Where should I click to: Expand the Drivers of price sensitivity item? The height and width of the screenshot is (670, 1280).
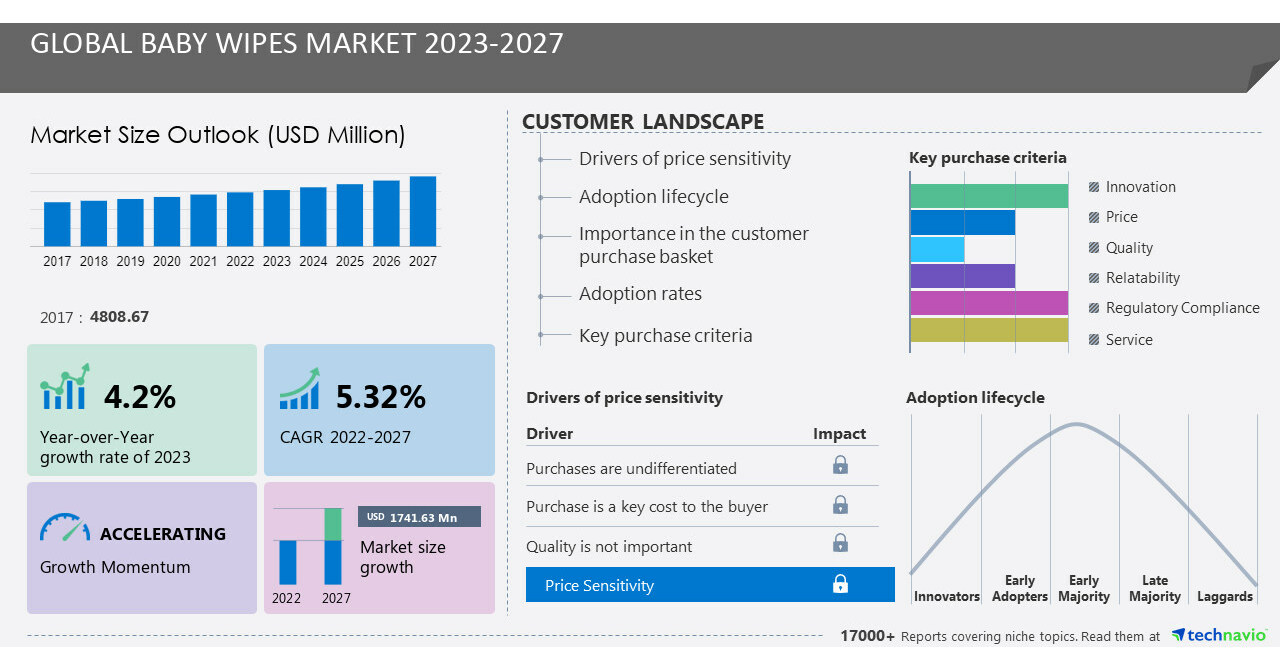(x=684, y=158)
